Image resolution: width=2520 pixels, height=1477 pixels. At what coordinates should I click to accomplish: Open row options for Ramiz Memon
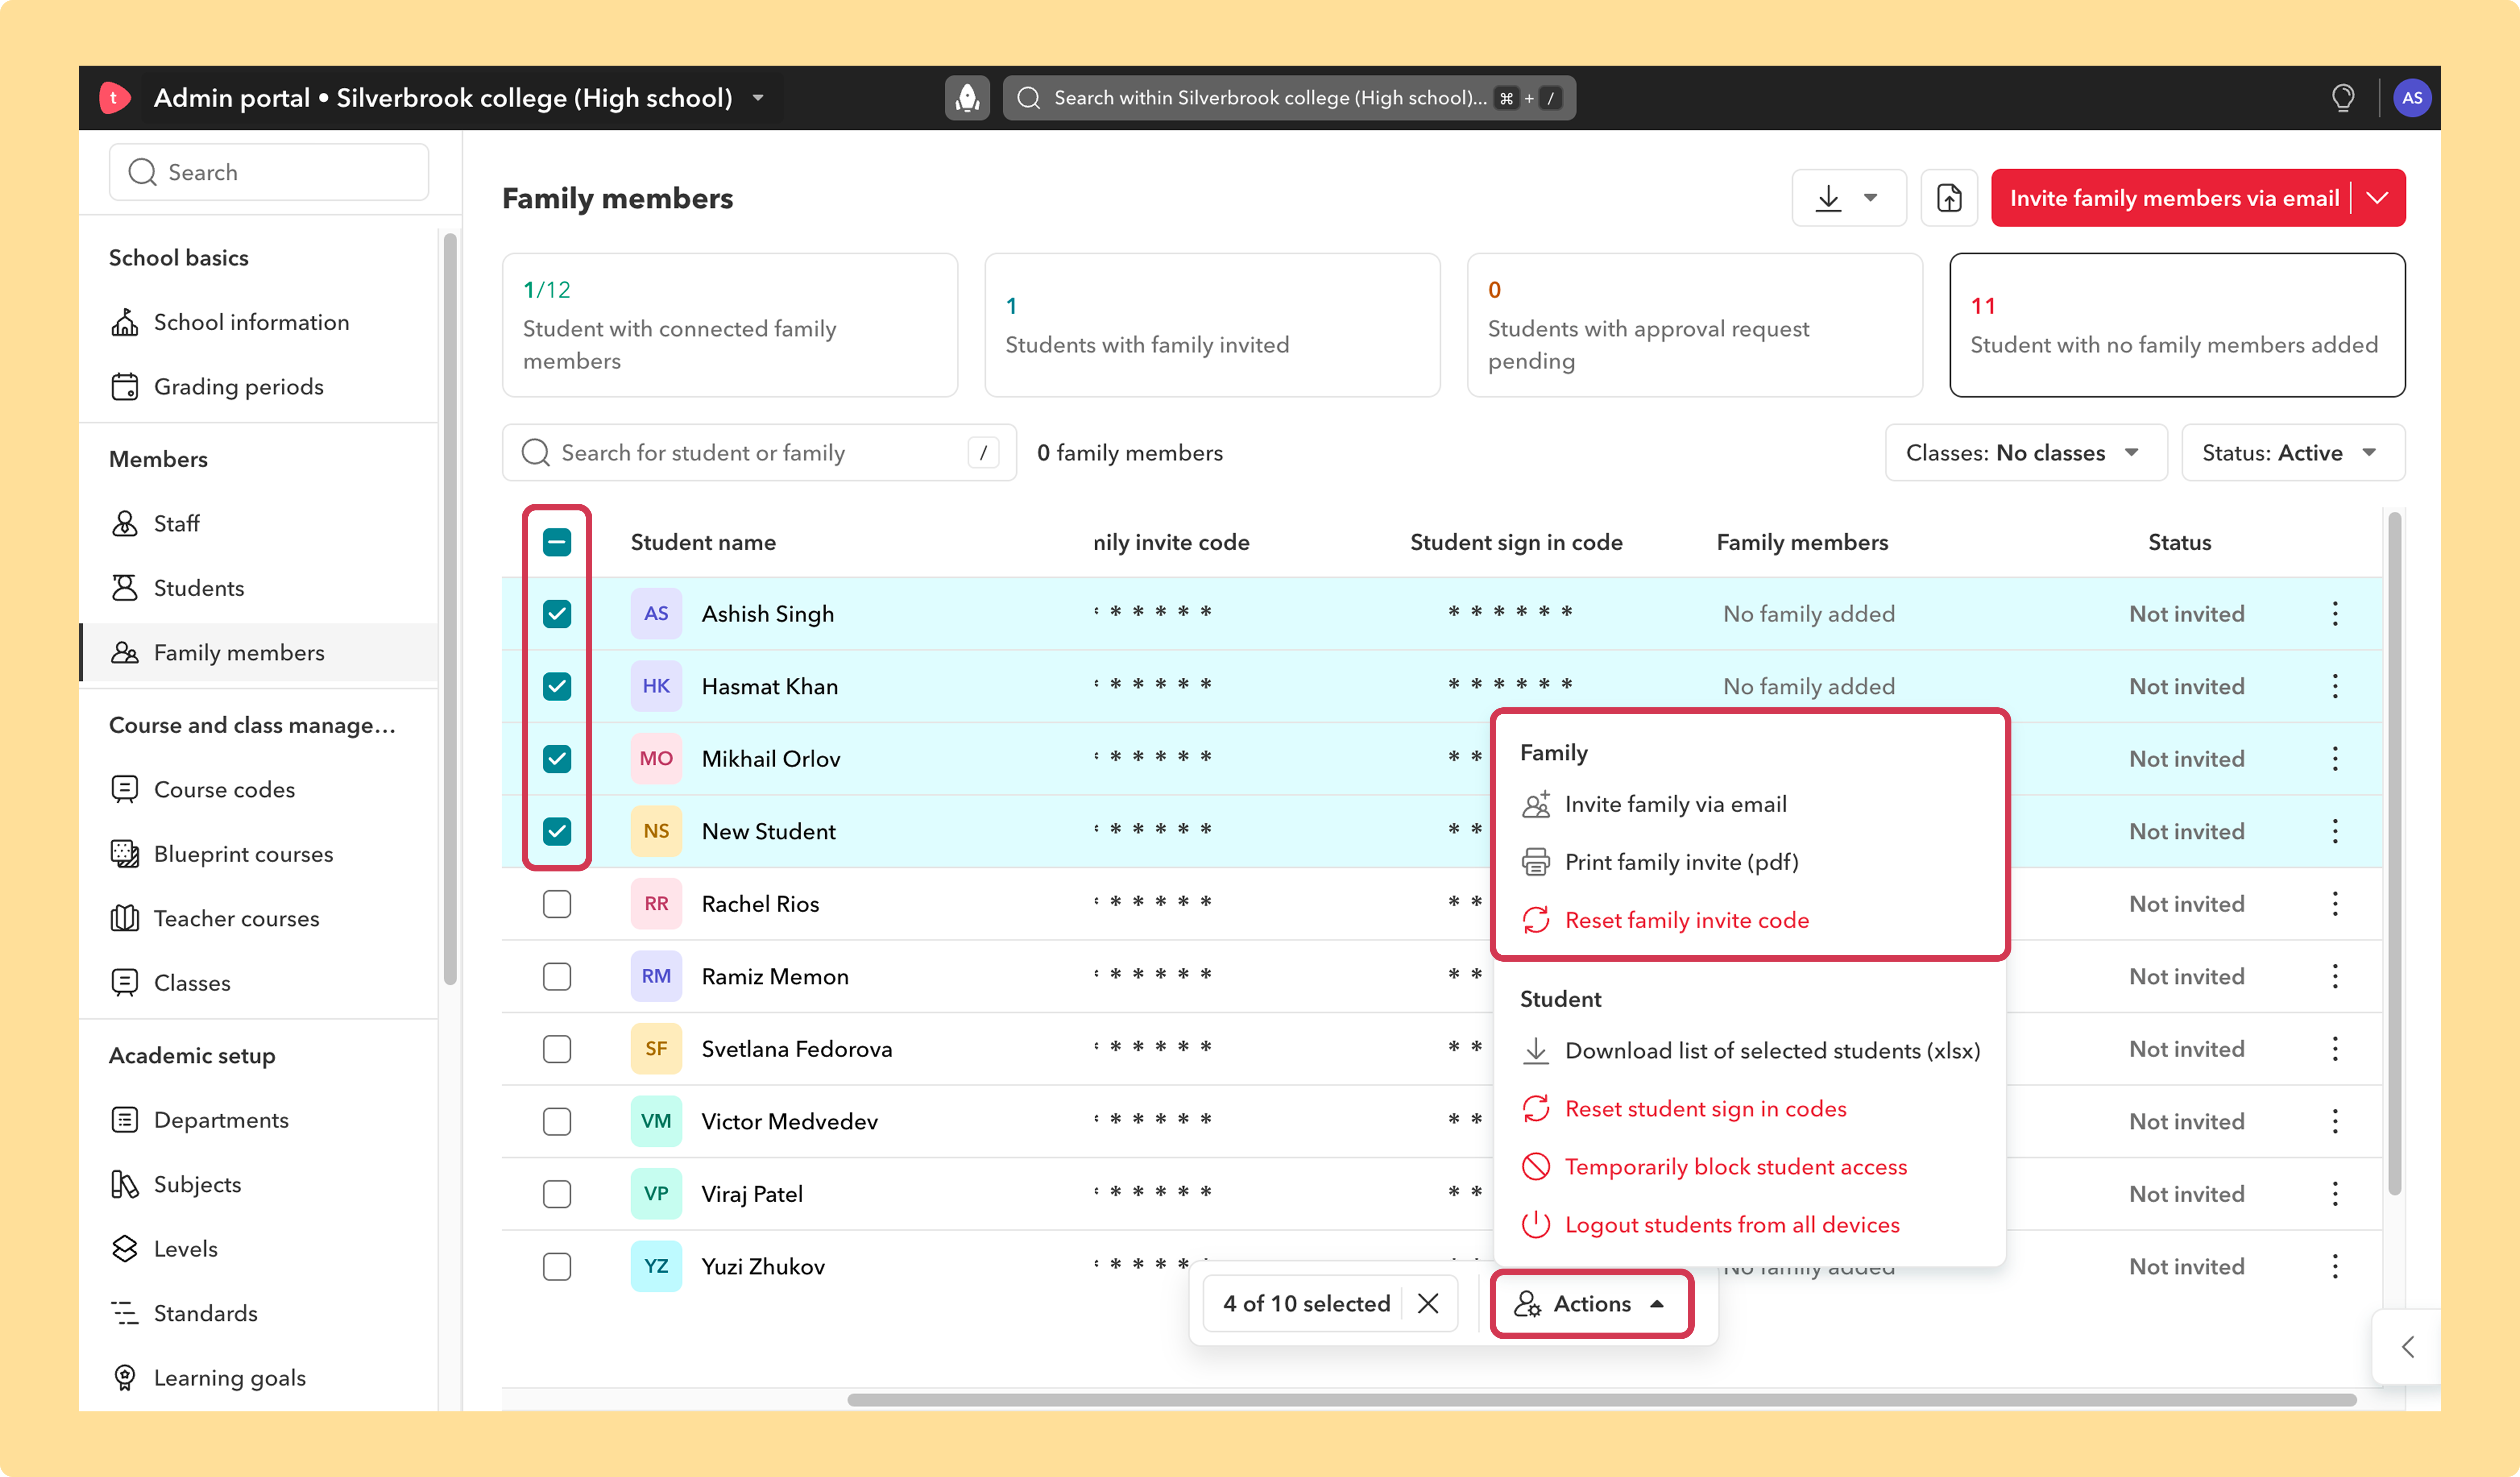coord(2335,976)
